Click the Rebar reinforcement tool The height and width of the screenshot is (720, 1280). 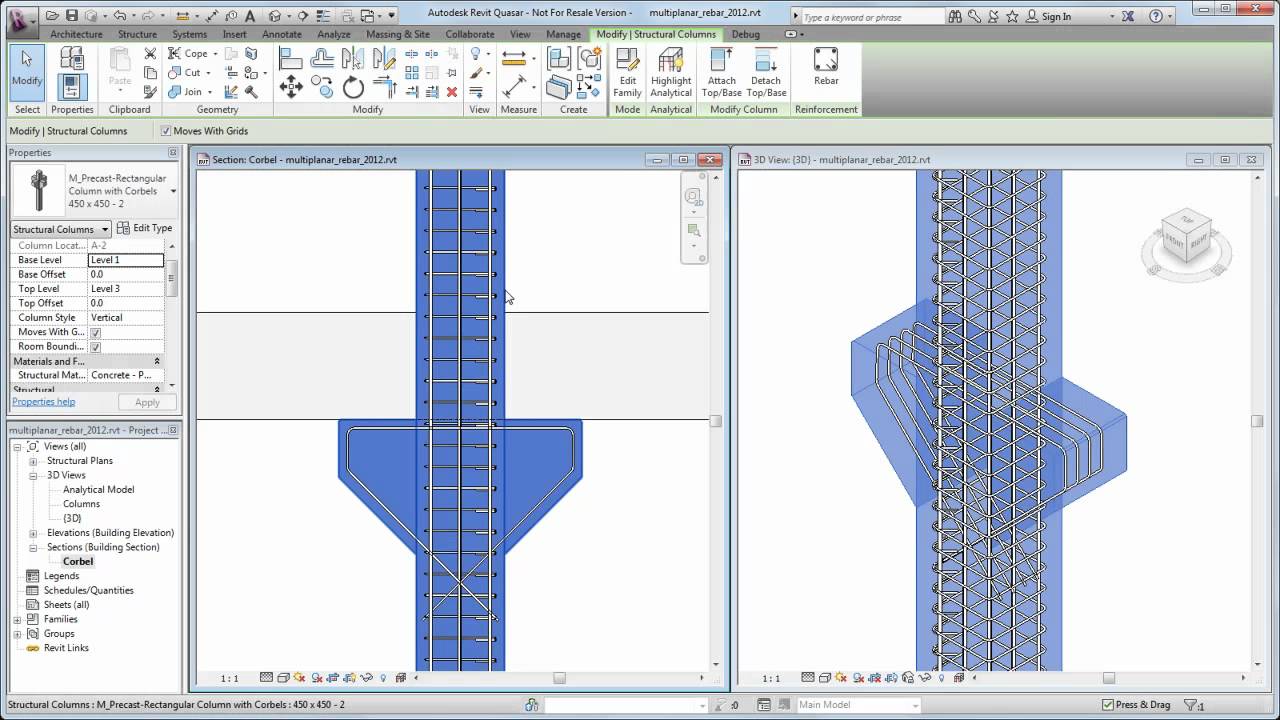[826, 68]
